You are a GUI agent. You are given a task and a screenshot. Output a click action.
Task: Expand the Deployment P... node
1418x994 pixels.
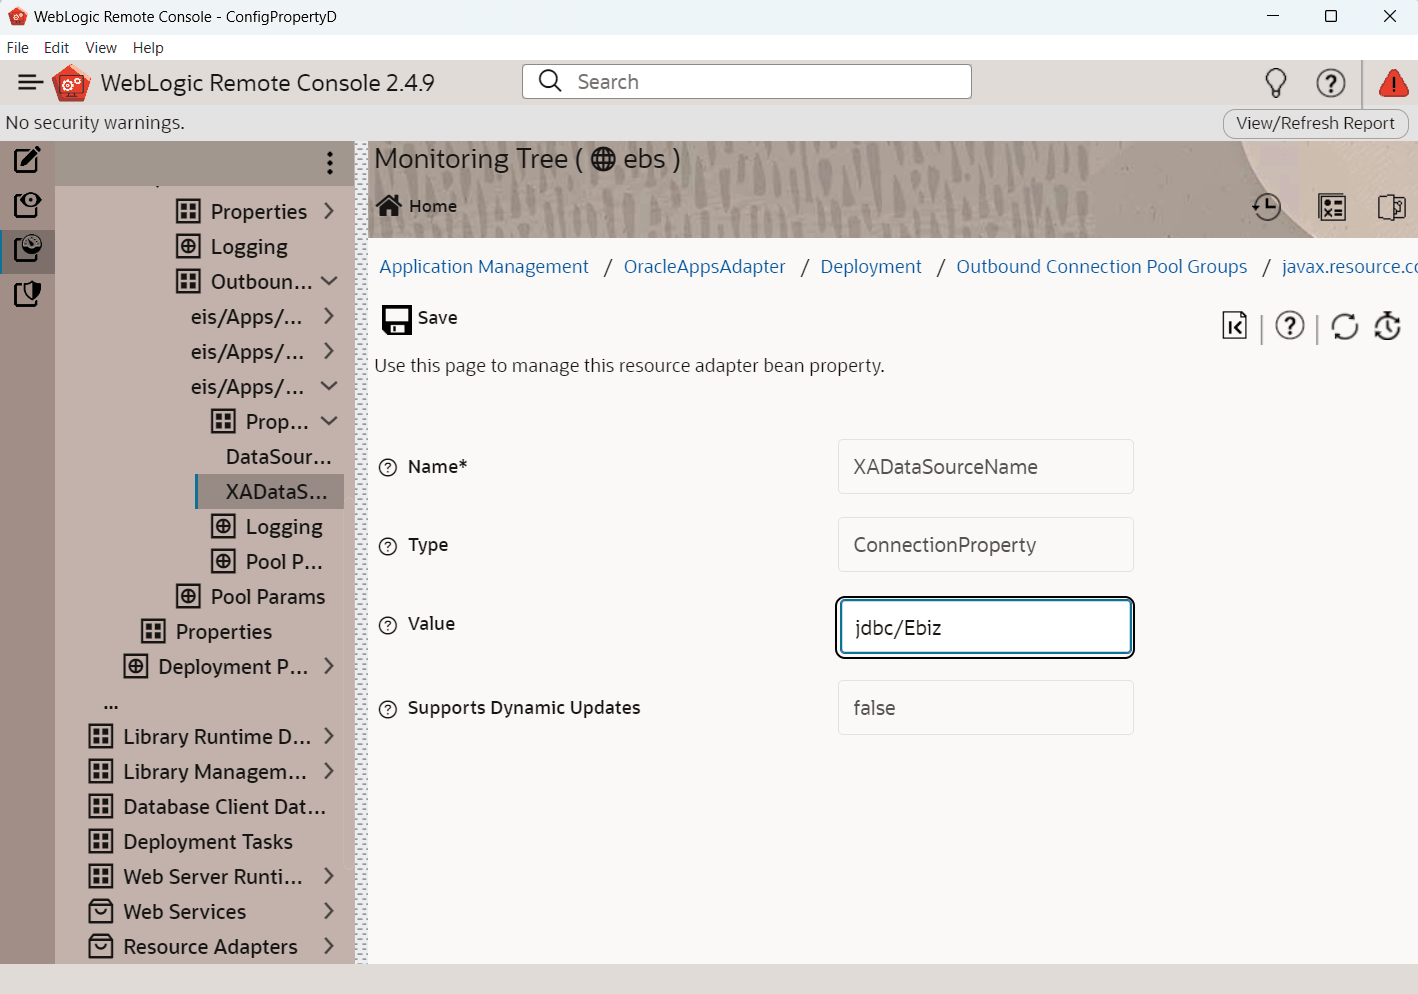pos(329,666)
